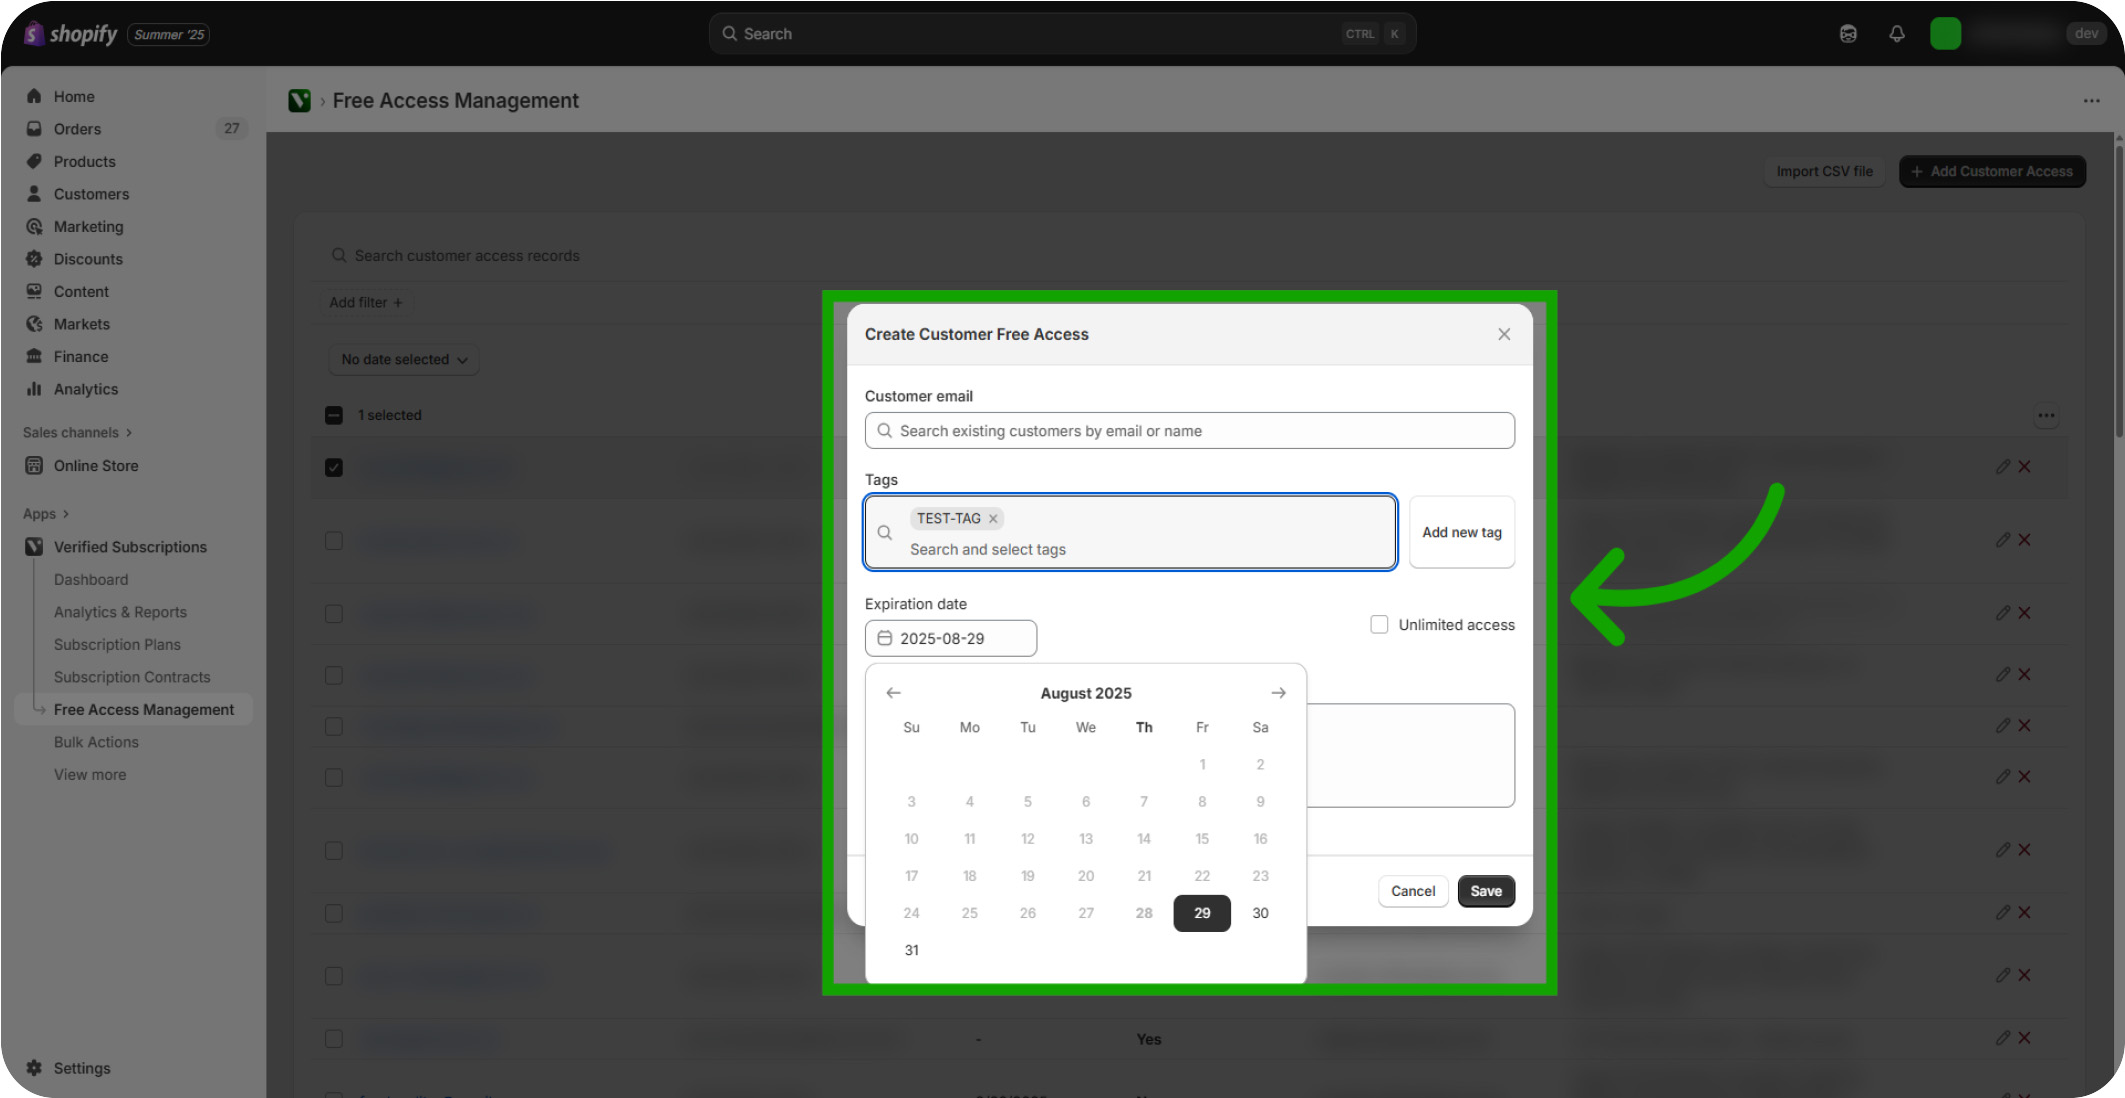This screenshot has height=1098, width=2125.
Task: Open the page more-actions ellipsis beside the title
Action: 2091,101
